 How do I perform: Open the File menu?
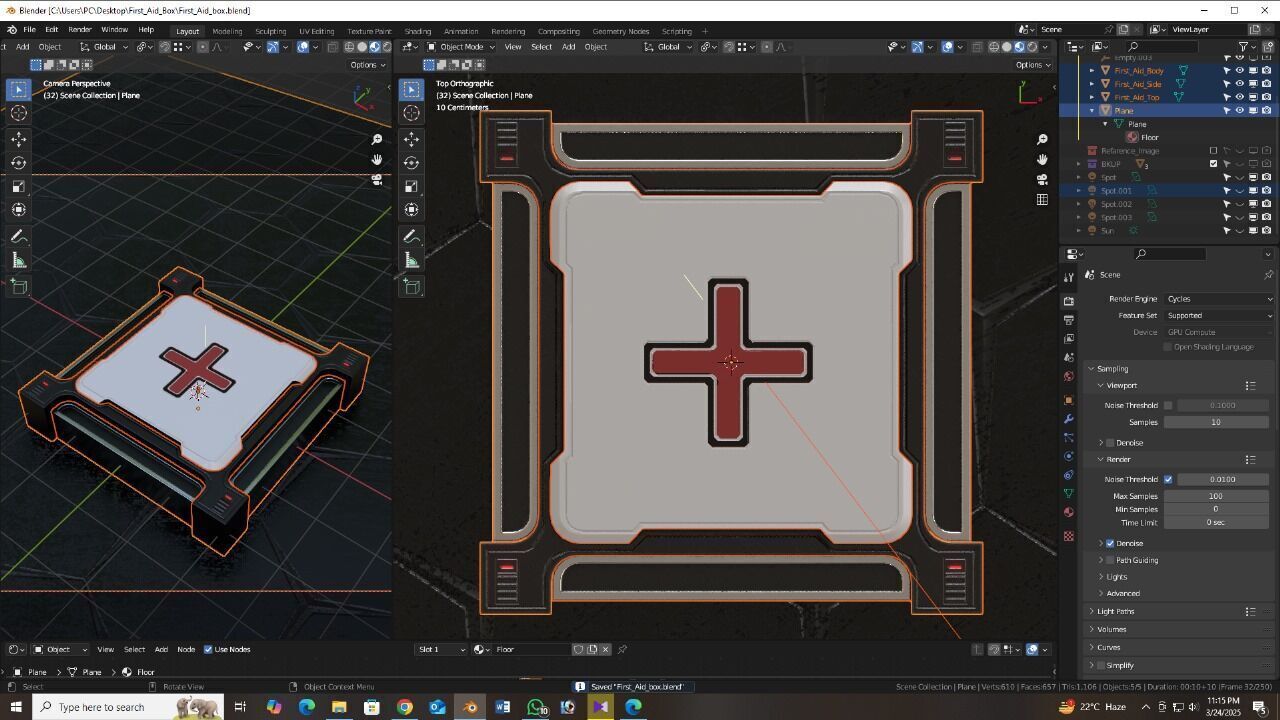coord(29,30)
